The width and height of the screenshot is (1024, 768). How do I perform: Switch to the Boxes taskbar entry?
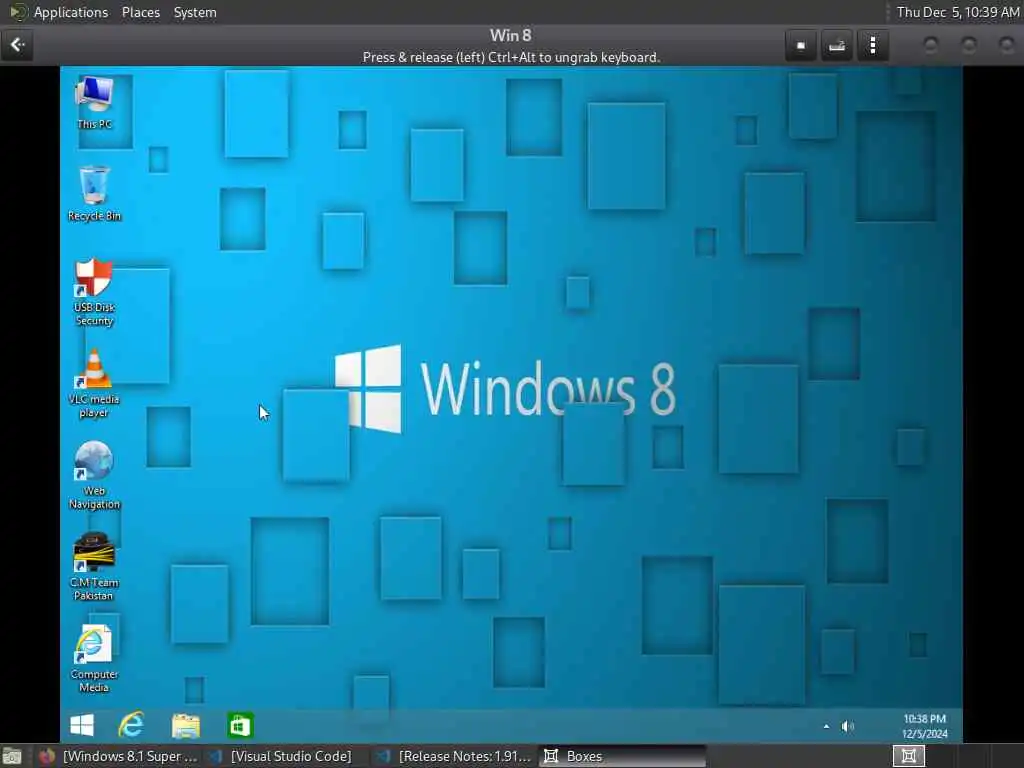click(622, 756)
